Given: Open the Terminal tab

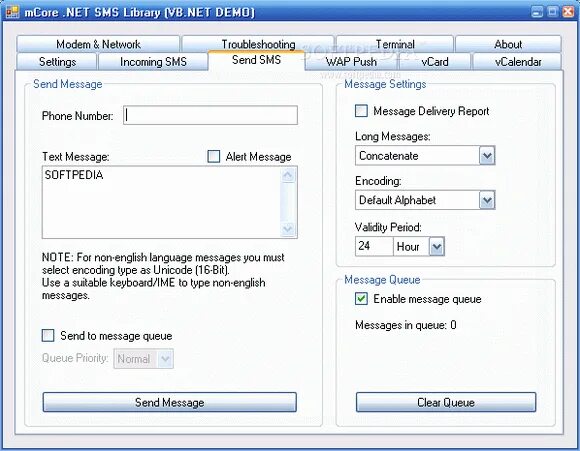Looking at the screenshot, I should click(x=395, y=44).
